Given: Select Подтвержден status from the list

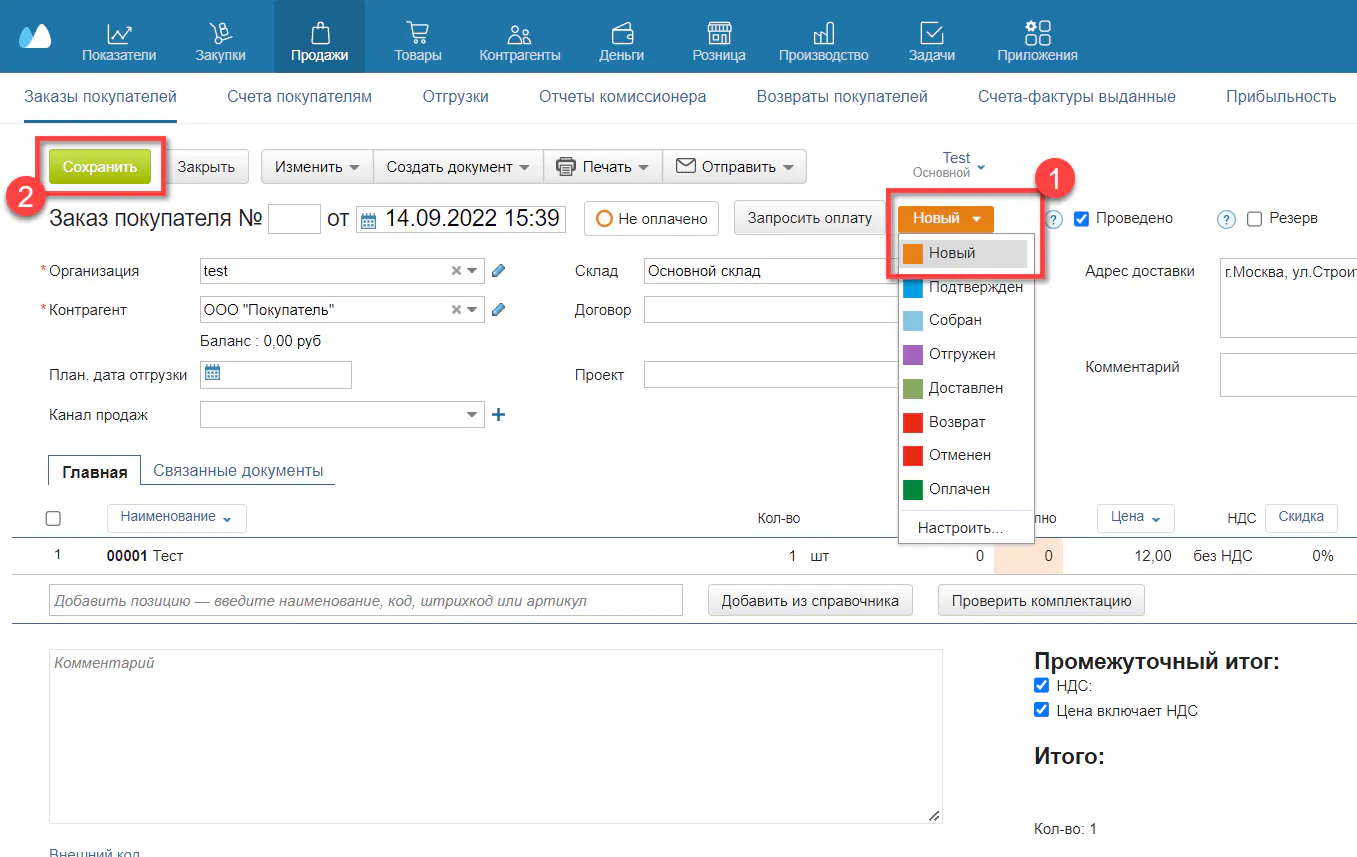Looking at the screenshot, I should pyautogui.click(x=974, y=287).
